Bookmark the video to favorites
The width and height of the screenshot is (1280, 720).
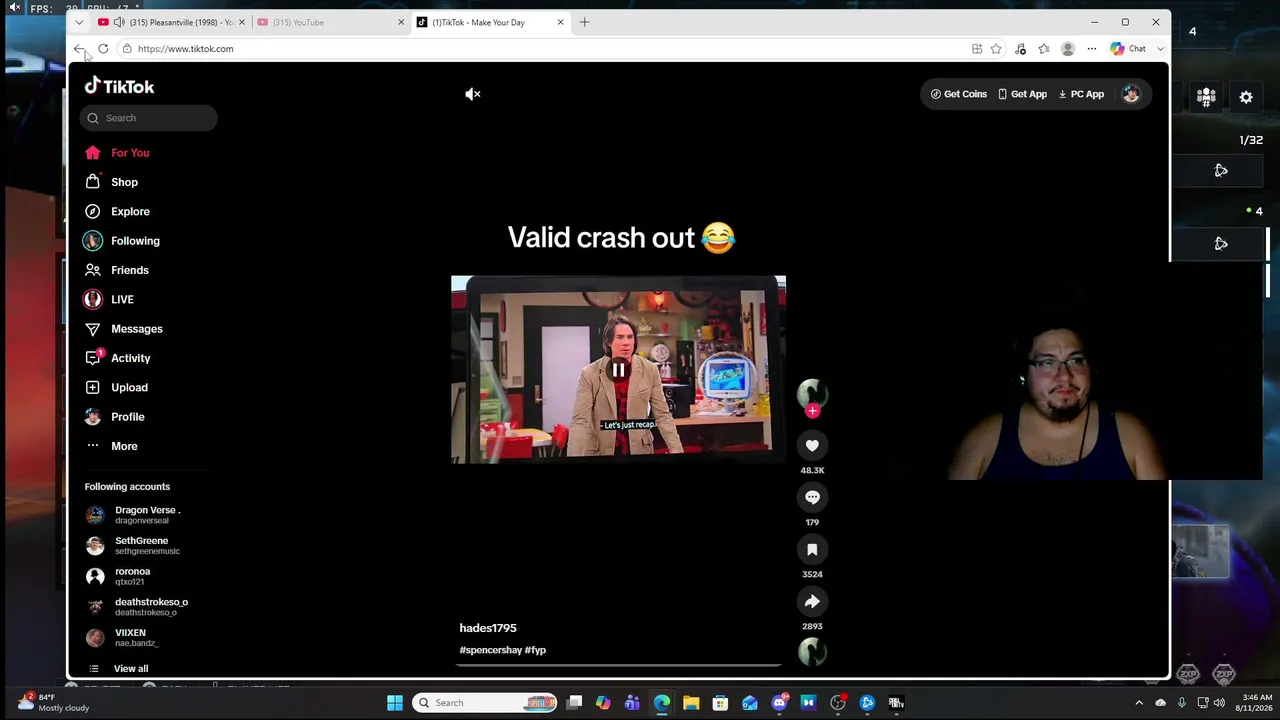(812, 550)
